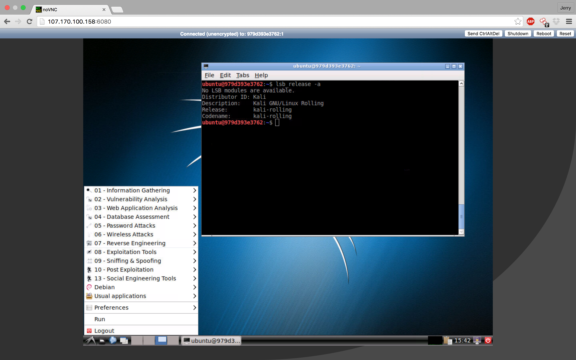Select the 10 - Post Exploitation menu text

(x=124, y=270)
